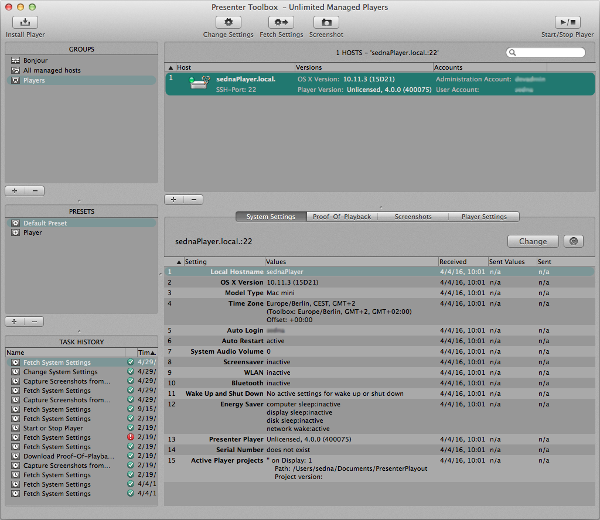
Task: Select the System Audio Volume row
Action: [379, 351]
